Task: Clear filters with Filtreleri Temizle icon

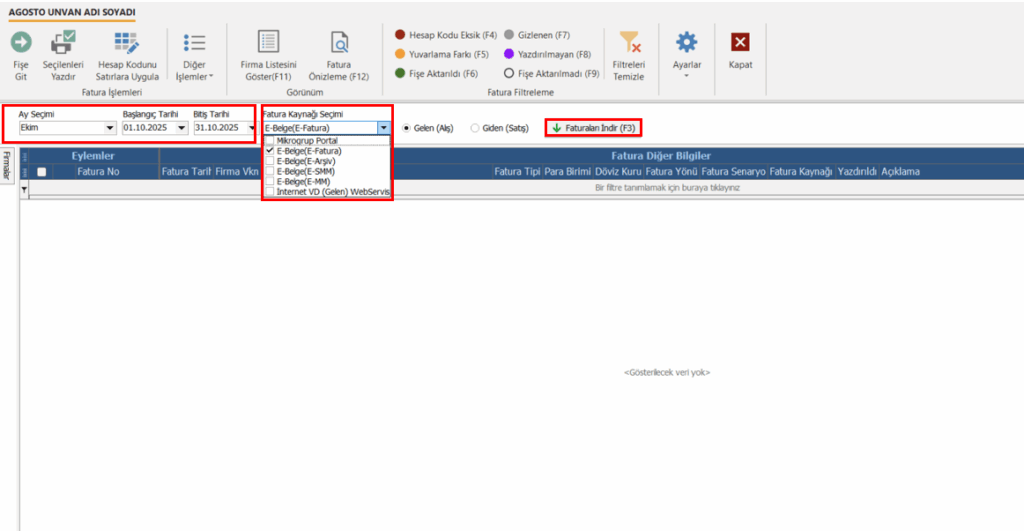Action: coord(629,42)
